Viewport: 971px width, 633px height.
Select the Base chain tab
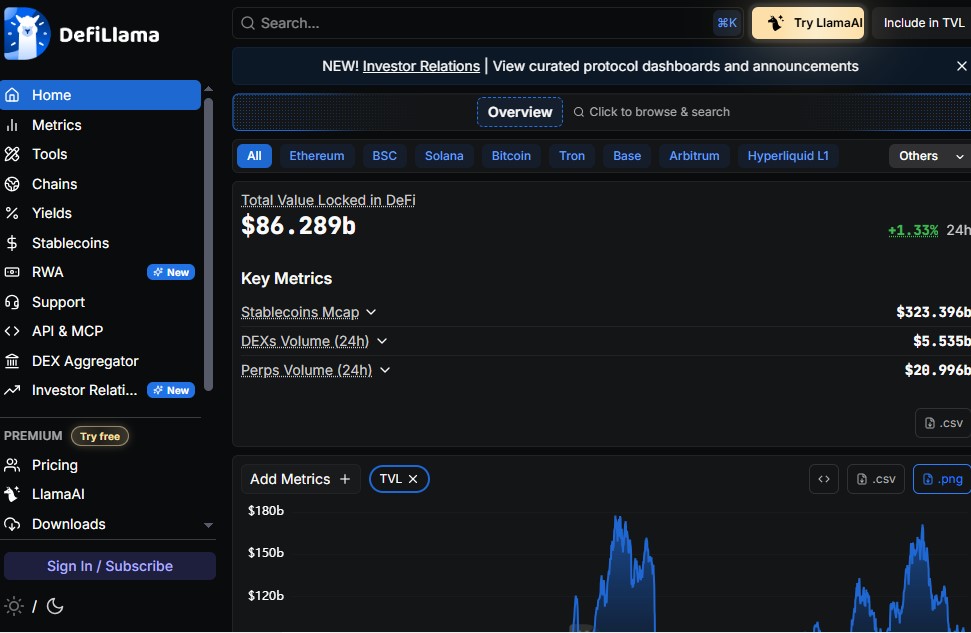(x=627, y=156)
